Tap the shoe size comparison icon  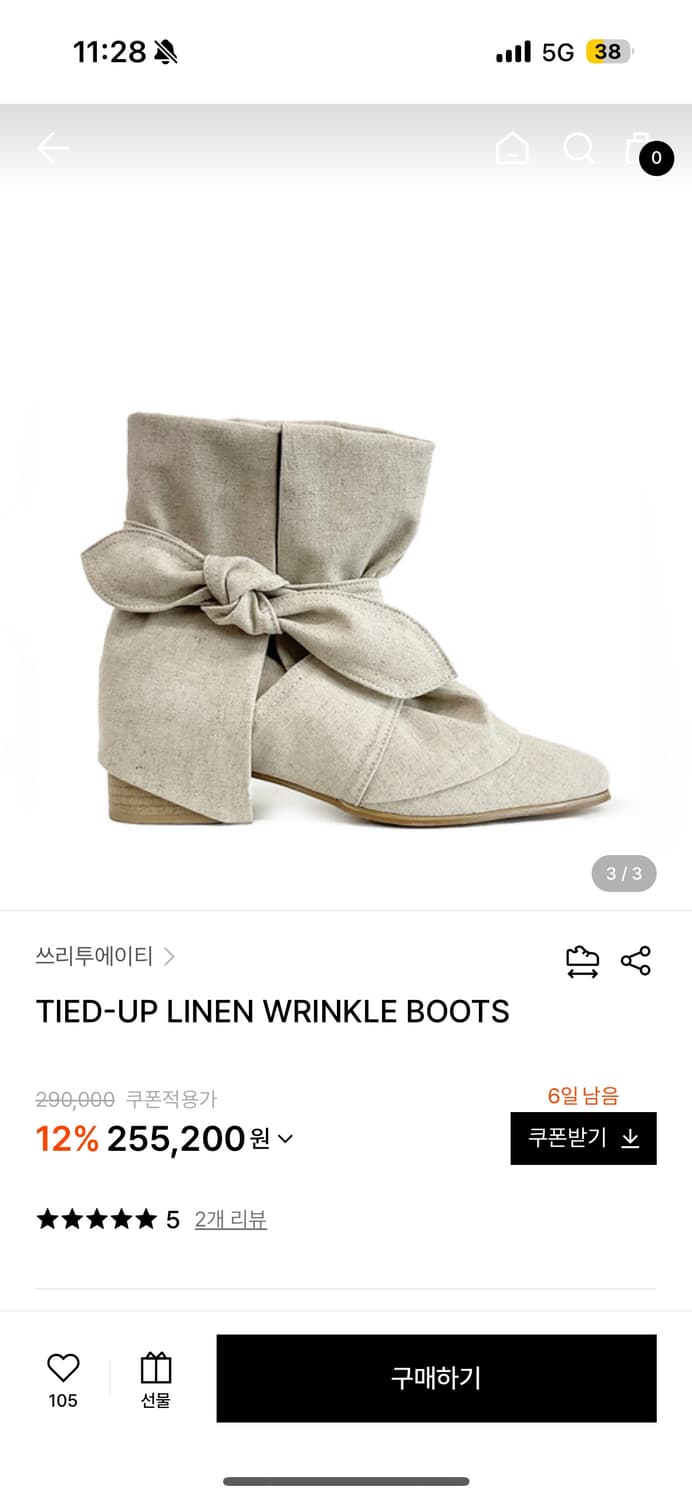(x=582, y=961)
